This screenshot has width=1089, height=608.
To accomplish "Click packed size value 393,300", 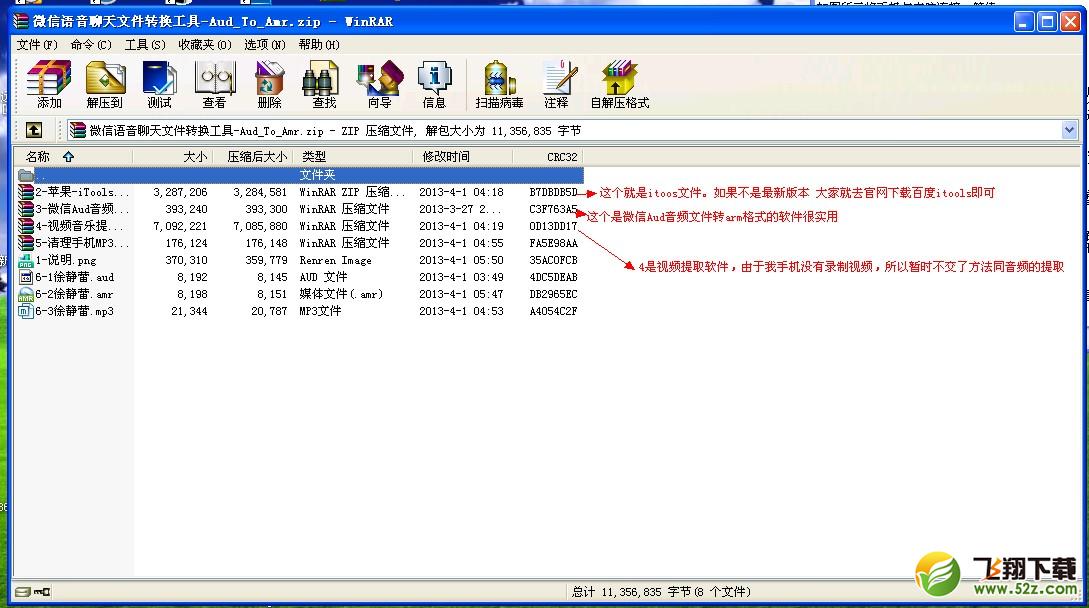I will [x=266, y=208].
